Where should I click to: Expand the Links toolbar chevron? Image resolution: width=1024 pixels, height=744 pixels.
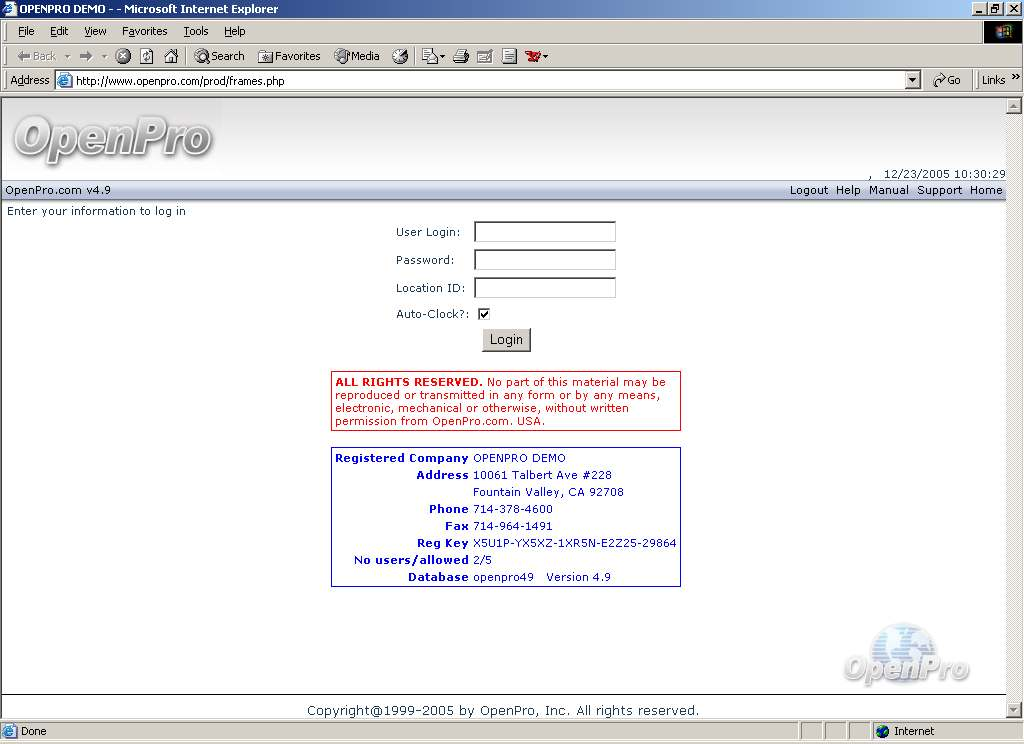coord(1015,78)
